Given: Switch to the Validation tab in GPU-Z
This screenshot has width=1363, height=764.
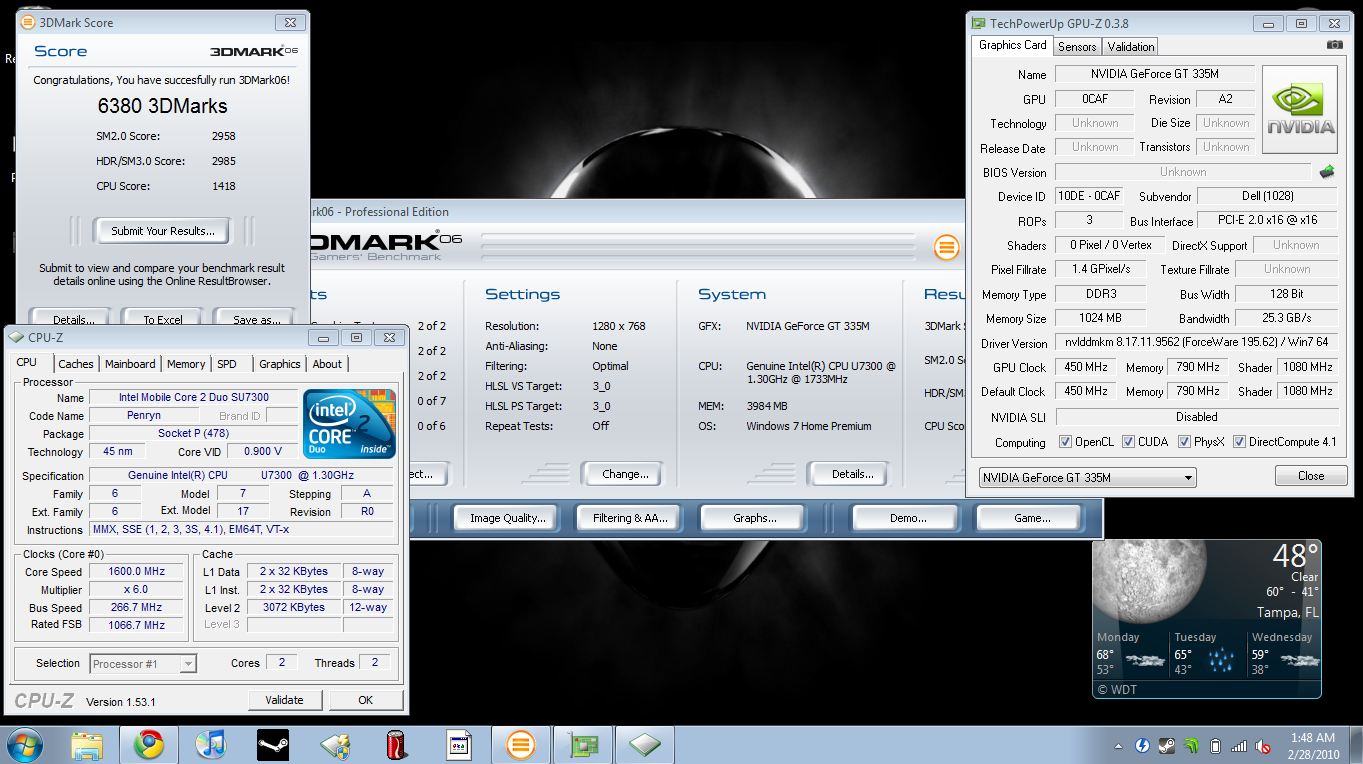Looking at the screenshot, I should click(1131, 46).
